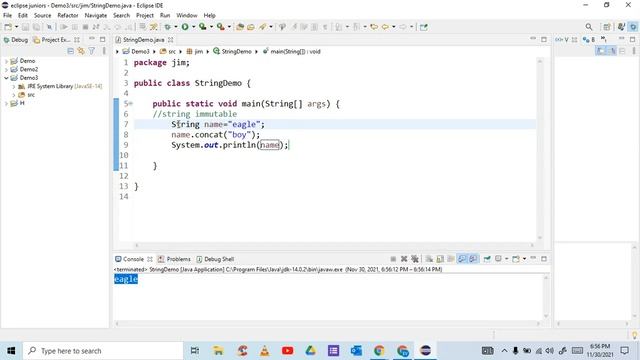Click the Resume debug icon
The height and width of the screenshot is (360, 640).
(x=64, y=27)
